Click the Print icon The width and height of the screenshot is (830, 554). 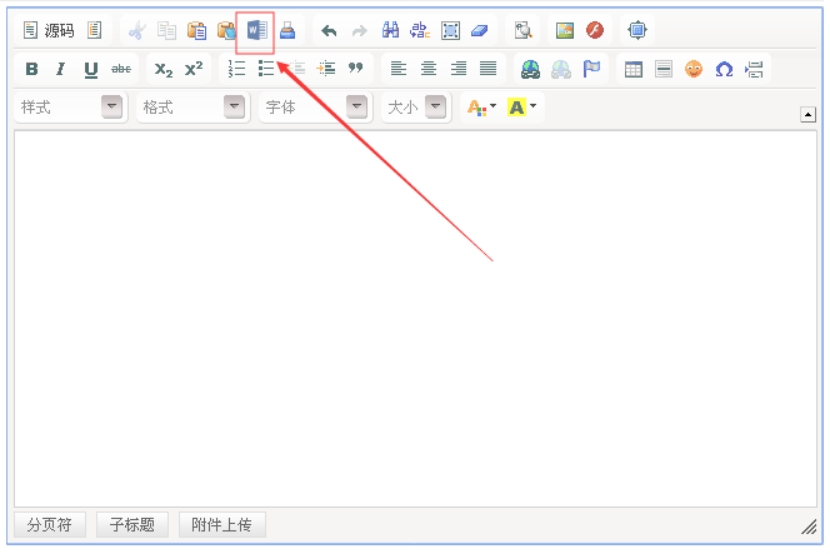[287, 31]
